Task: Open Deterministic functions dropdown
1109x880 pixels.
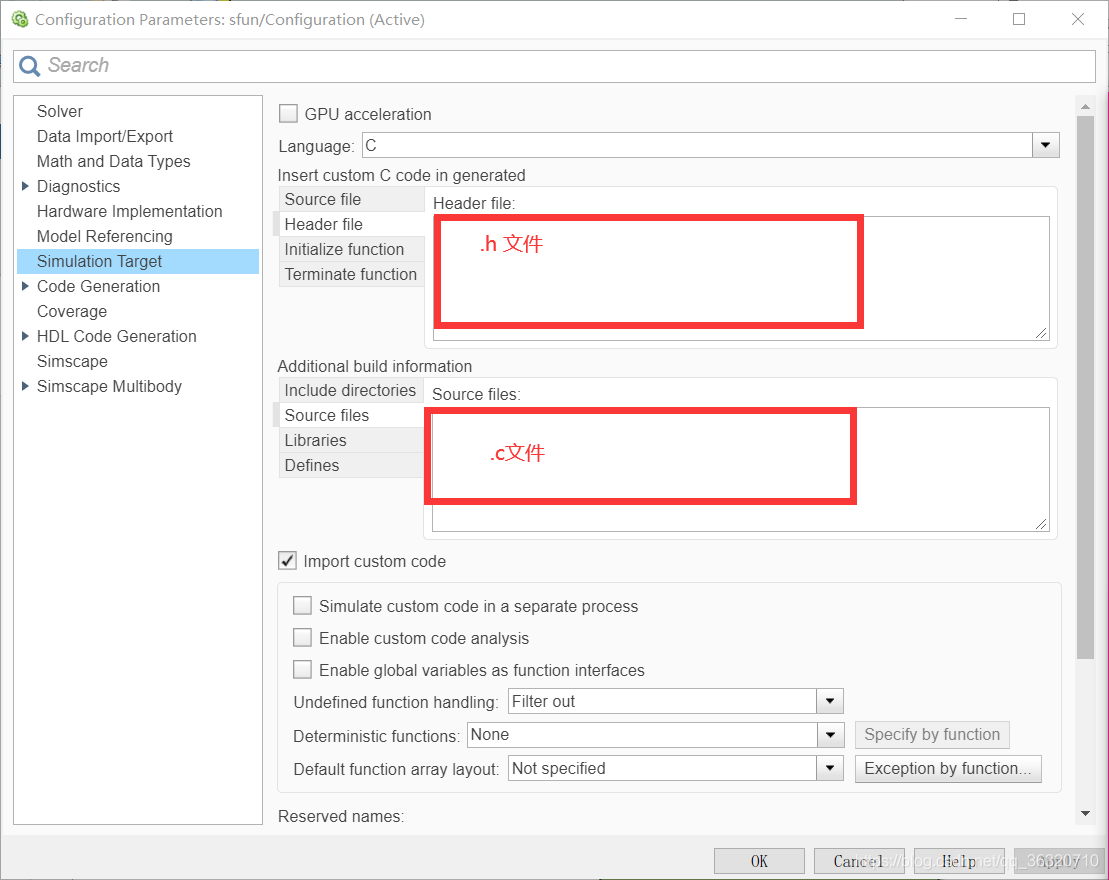Action: [x=830, y=734]
